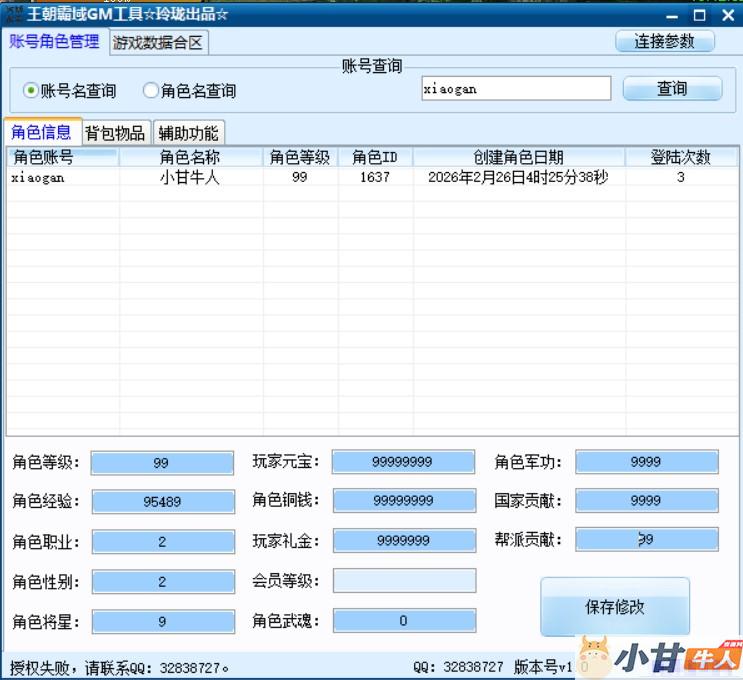
Task: Select the 角色信息 tab
Action: [42, 132]
